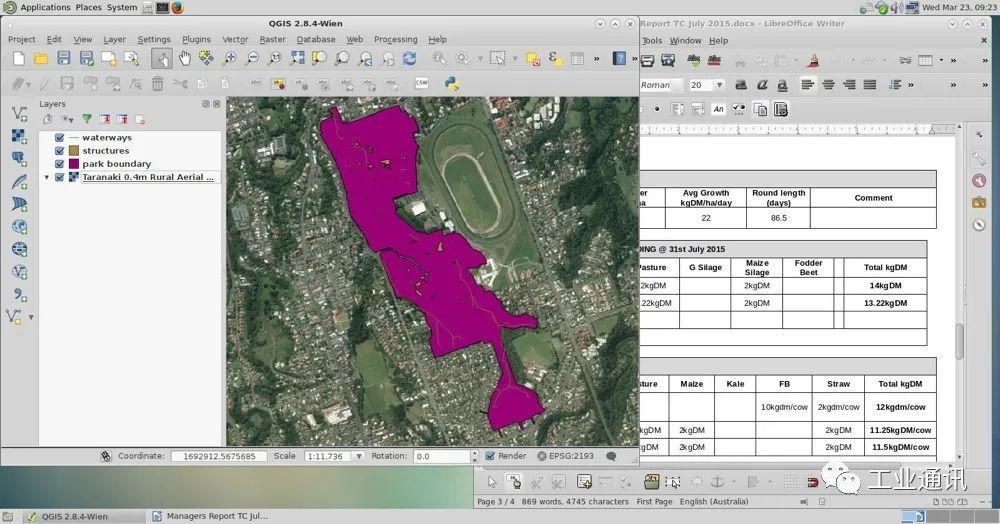Click the layer filter funnel icon
Image resolution: width=1000 pixels, height=524 pixels.
click(x=87, y=119)
